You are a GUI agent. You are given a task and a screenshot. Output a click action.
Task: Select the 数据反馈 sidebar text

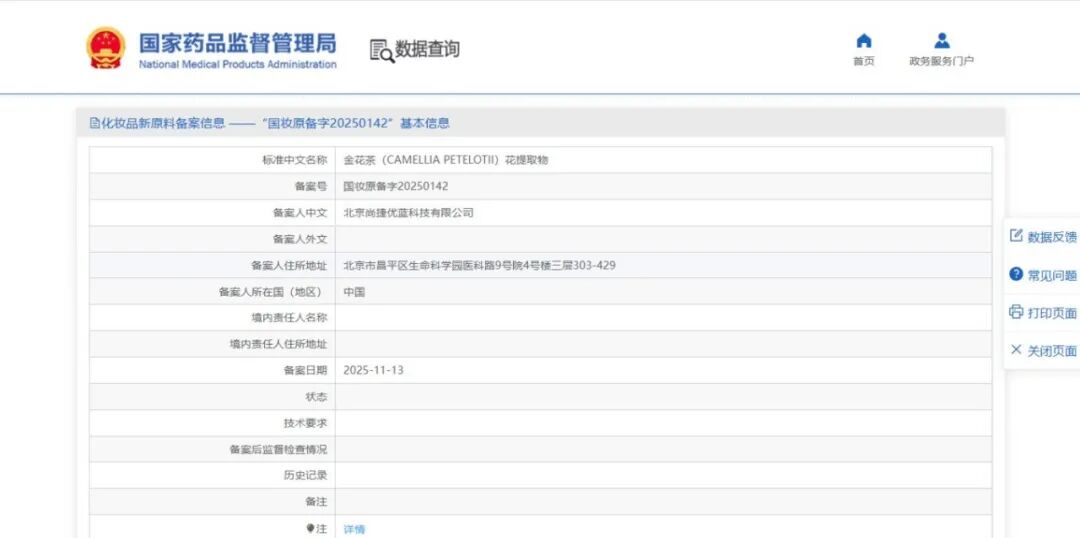tap(1052, 237)
